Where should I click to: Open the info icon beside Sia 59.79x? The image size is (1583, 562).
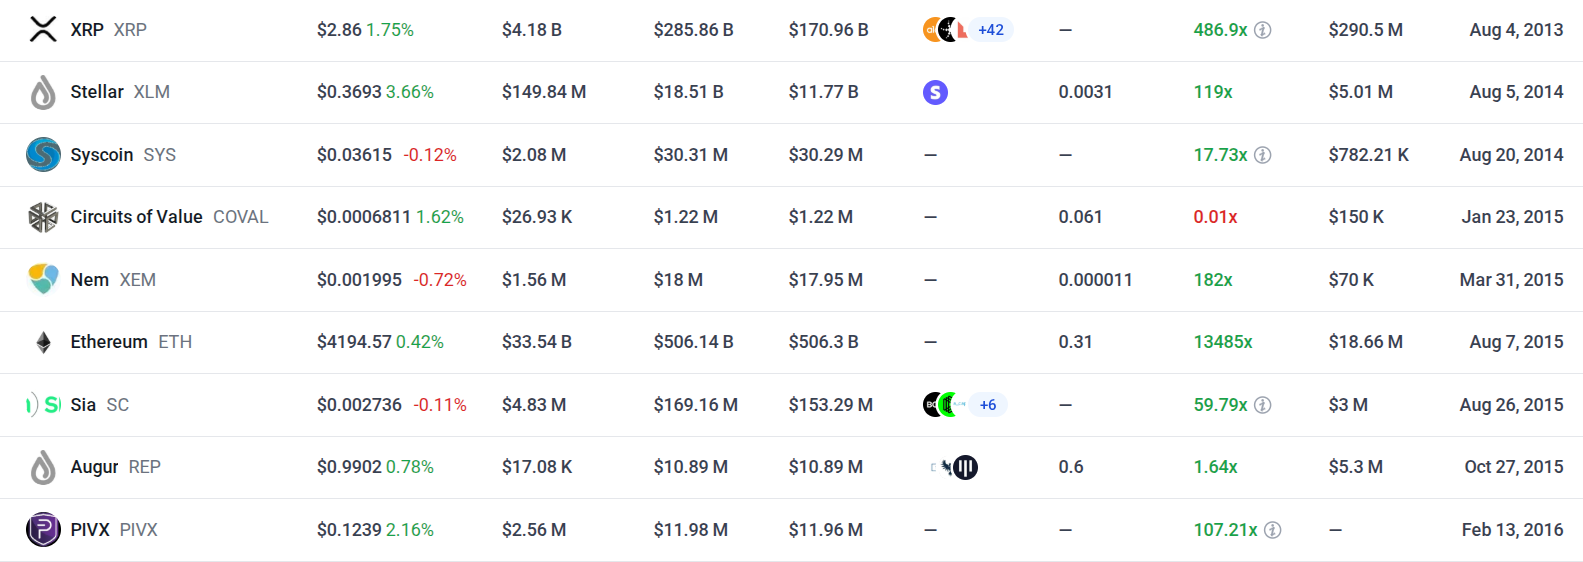click(1263, 405)
